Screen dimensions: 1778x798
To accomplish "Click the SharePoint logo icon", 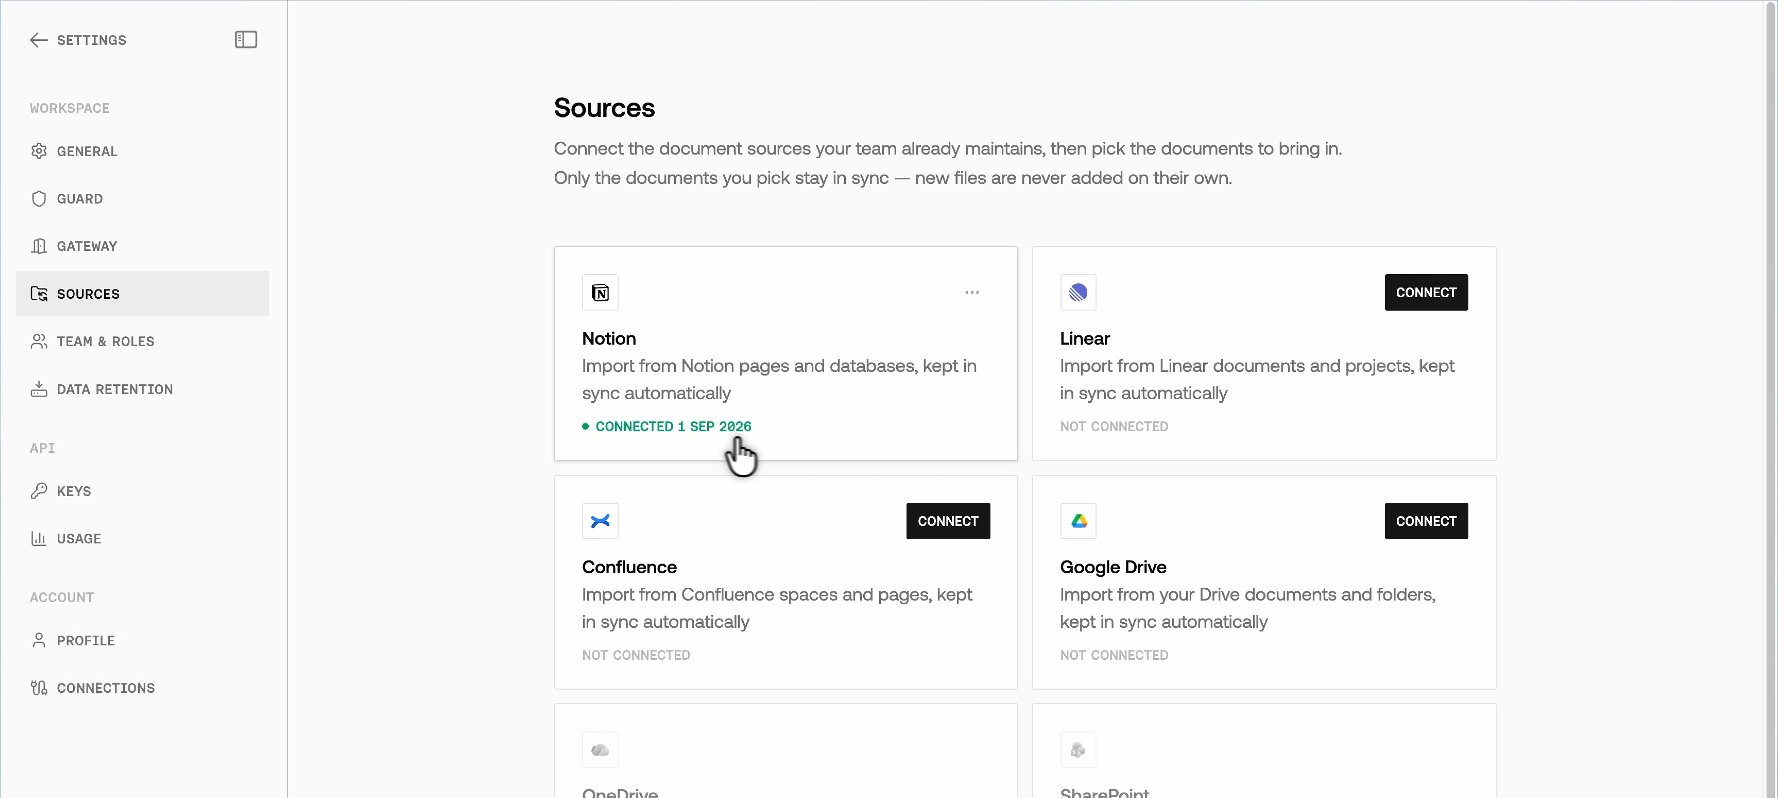I will pyautogui.click(x=1078, y=750).
